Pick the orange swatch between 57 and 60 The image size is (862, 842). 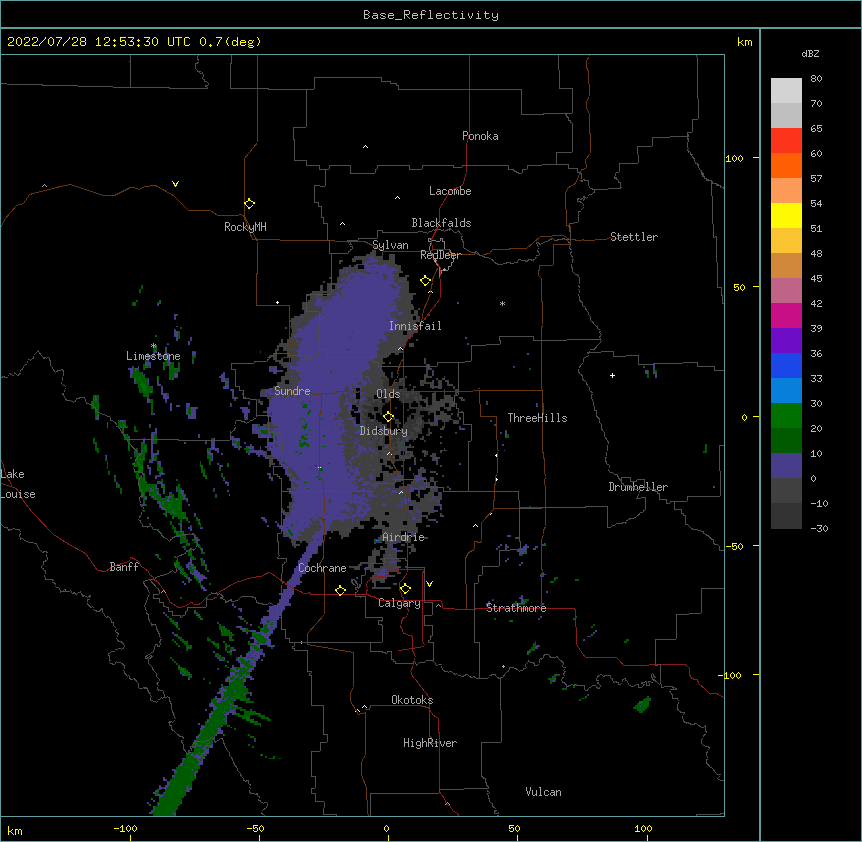pos(786,165)
